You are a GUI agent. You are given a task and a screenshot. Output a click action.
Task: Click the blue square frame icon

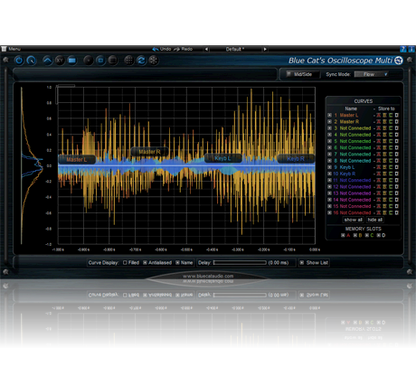(100, 60)
